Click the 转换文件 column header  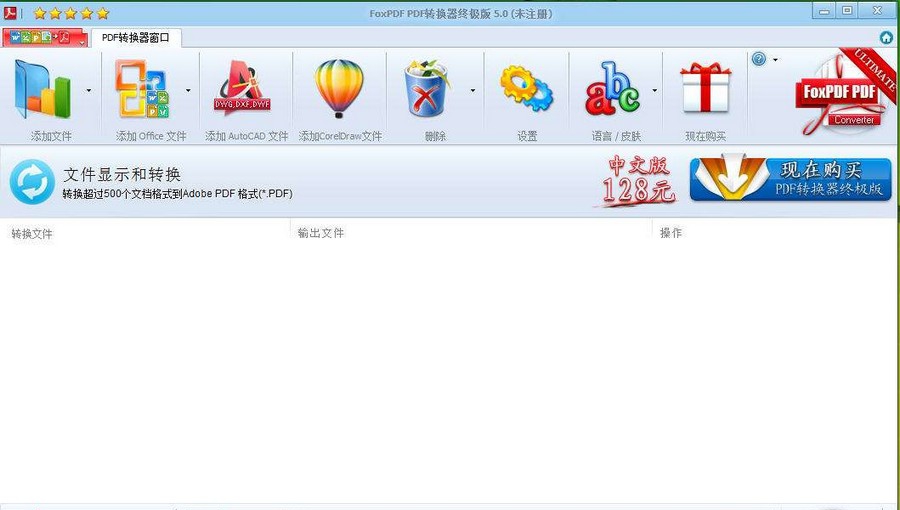coord(32,234)
